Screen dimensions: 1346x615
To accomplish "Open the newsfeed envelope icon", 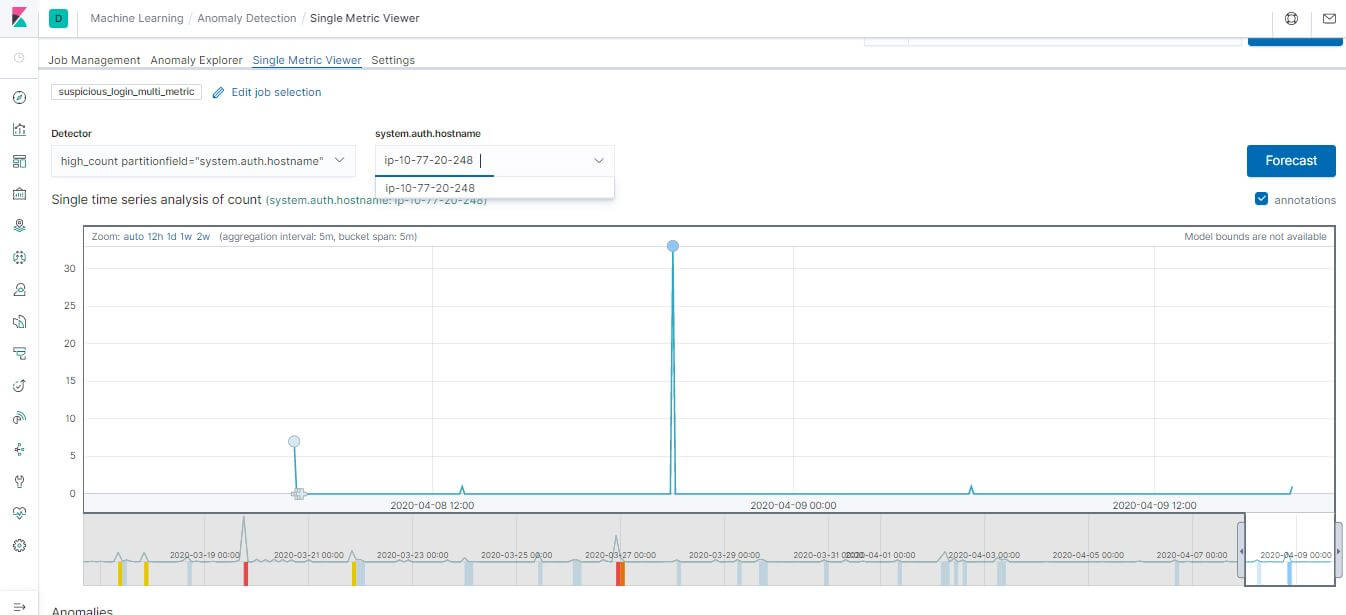I will 1330,19.
